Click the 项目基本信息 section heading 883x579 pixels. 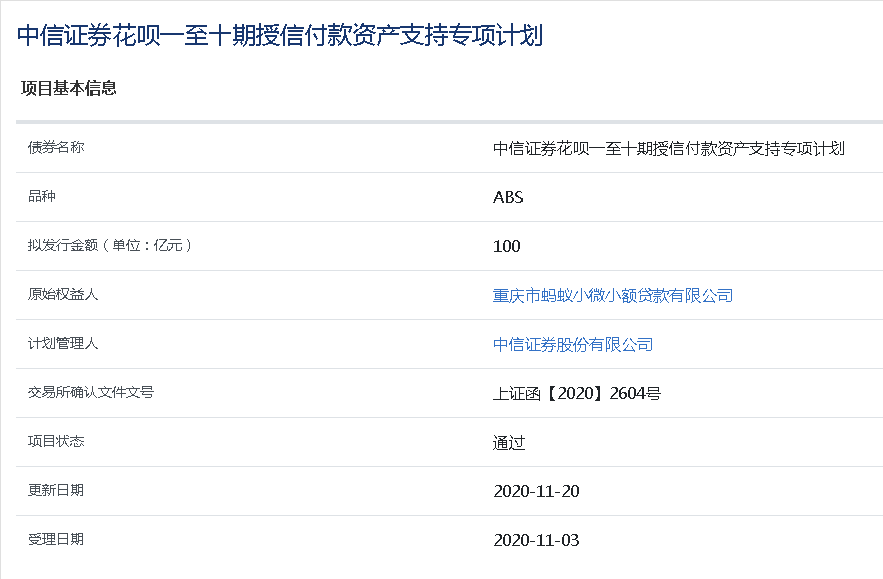(x=69, y=88)
